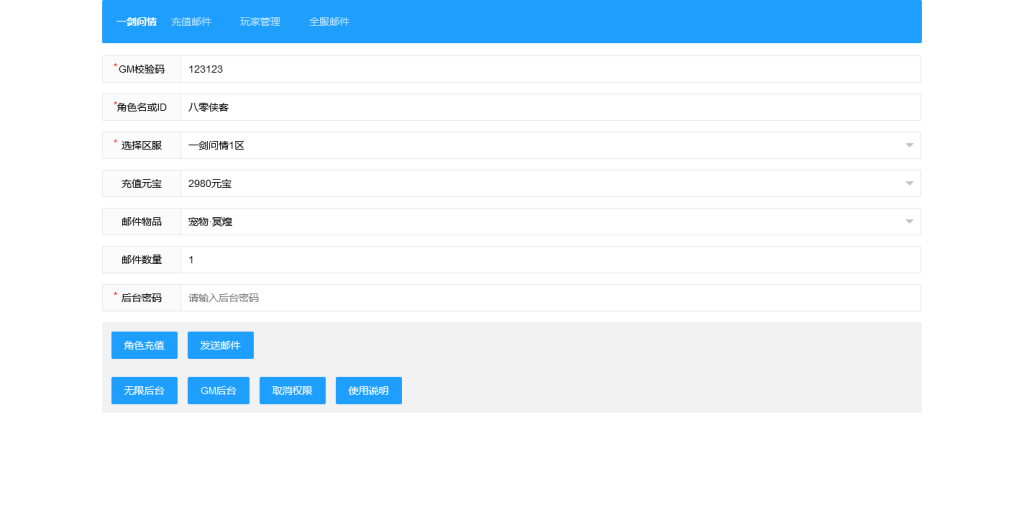Focus the 邮件数量 quantity field

pyautogui.click(x=550, y=260)
